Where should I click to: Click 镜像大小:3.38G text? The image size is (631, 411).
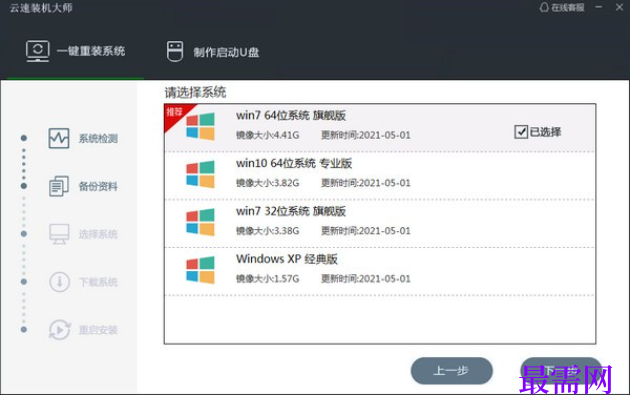click(268, 231)
